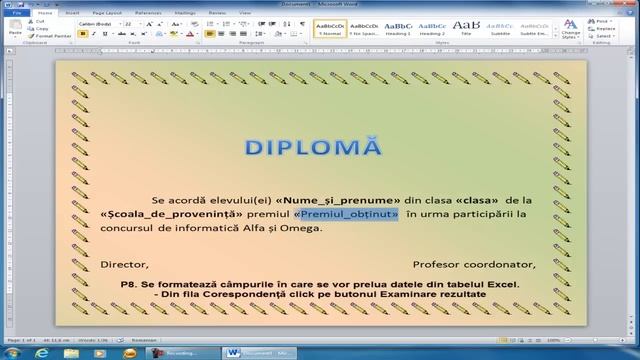Image resolution: width=640 pixels, height=360 pixels.
Task: Click the Replace command
Action: tap(602, 29)
